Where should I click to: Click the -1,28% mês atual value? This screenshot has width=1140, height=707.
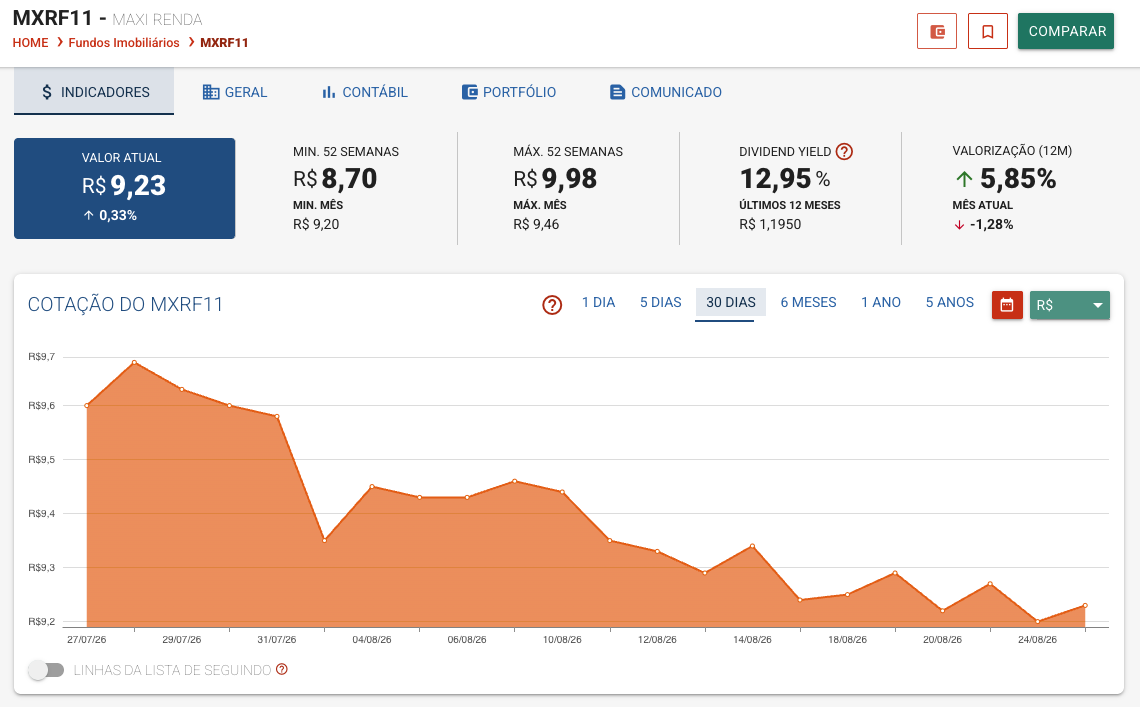point(991,224)
